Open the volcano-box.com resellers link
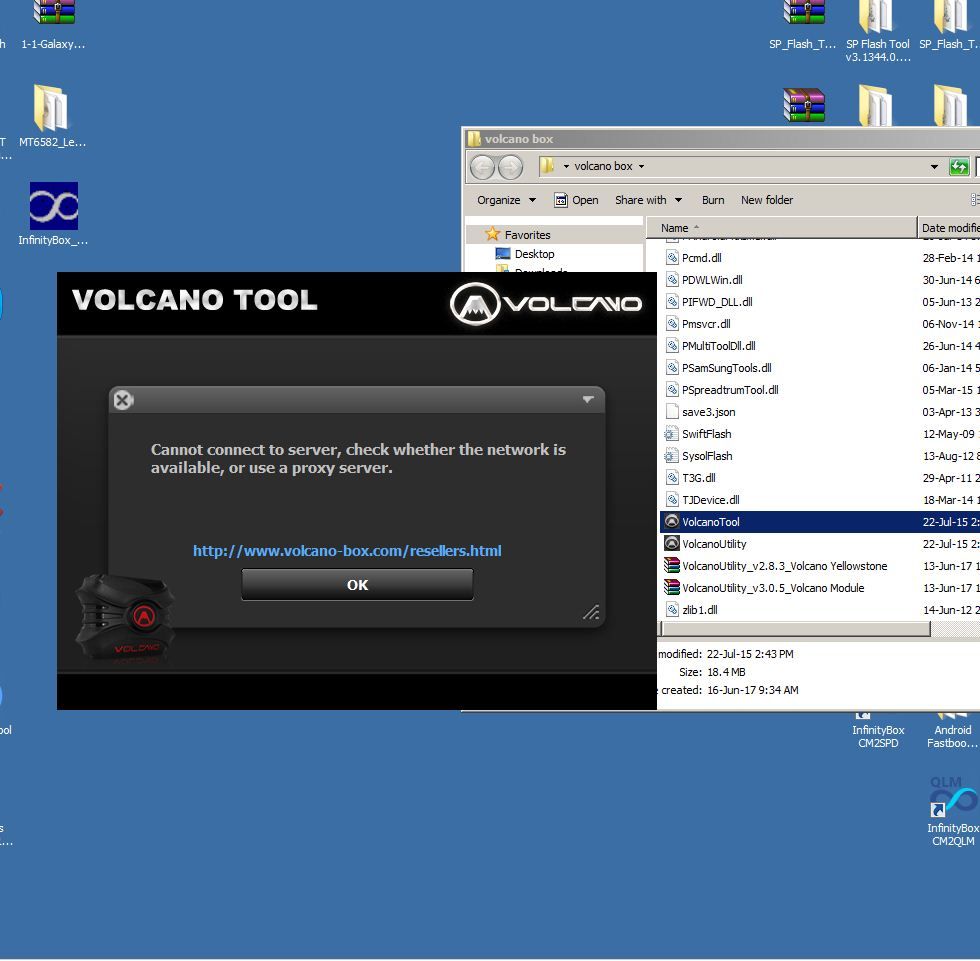This screenshot has height=961, width=980. [x=347, y=550]
